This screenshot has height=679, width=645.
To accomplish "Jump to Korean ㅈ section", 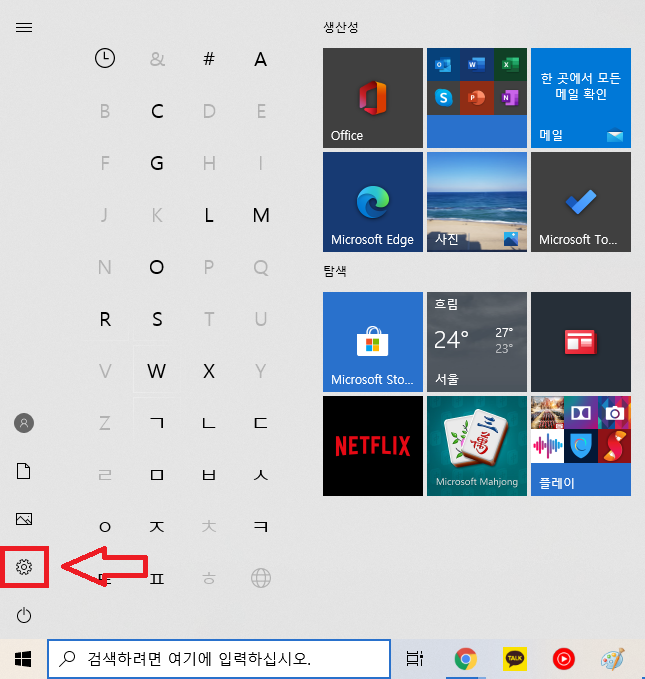I will click(x=157, y=527).
